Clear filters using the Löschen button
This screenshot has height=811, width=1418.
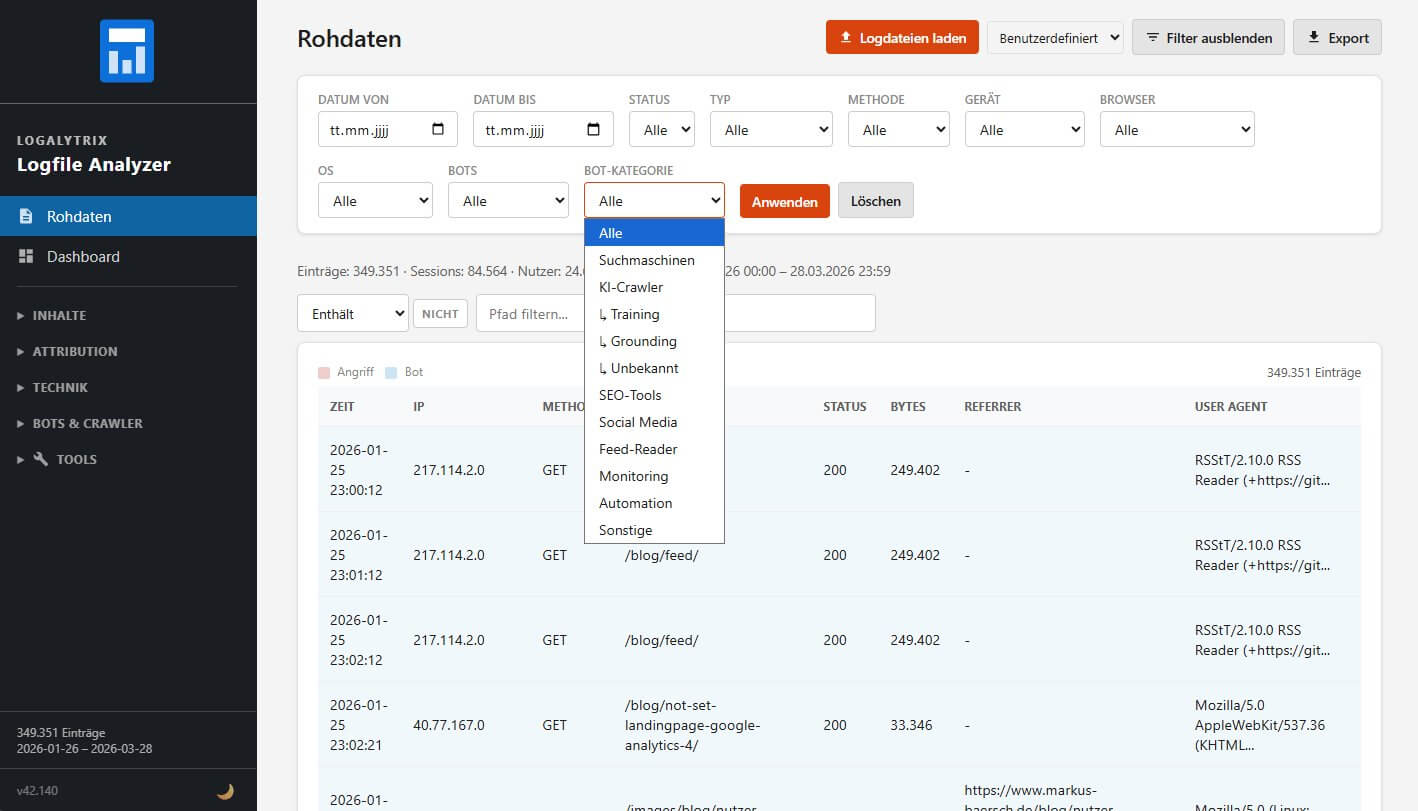pos(875,200)
